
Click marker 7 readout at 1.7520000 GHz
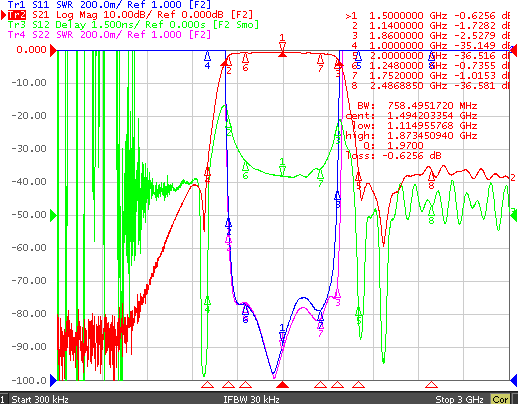[430, 76]
